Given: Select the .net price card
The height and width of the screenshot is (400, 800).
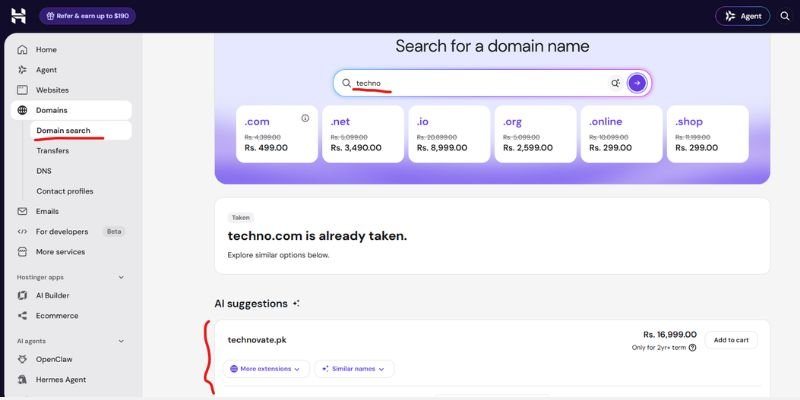Looking at the screenshot, I should point(363,134).
